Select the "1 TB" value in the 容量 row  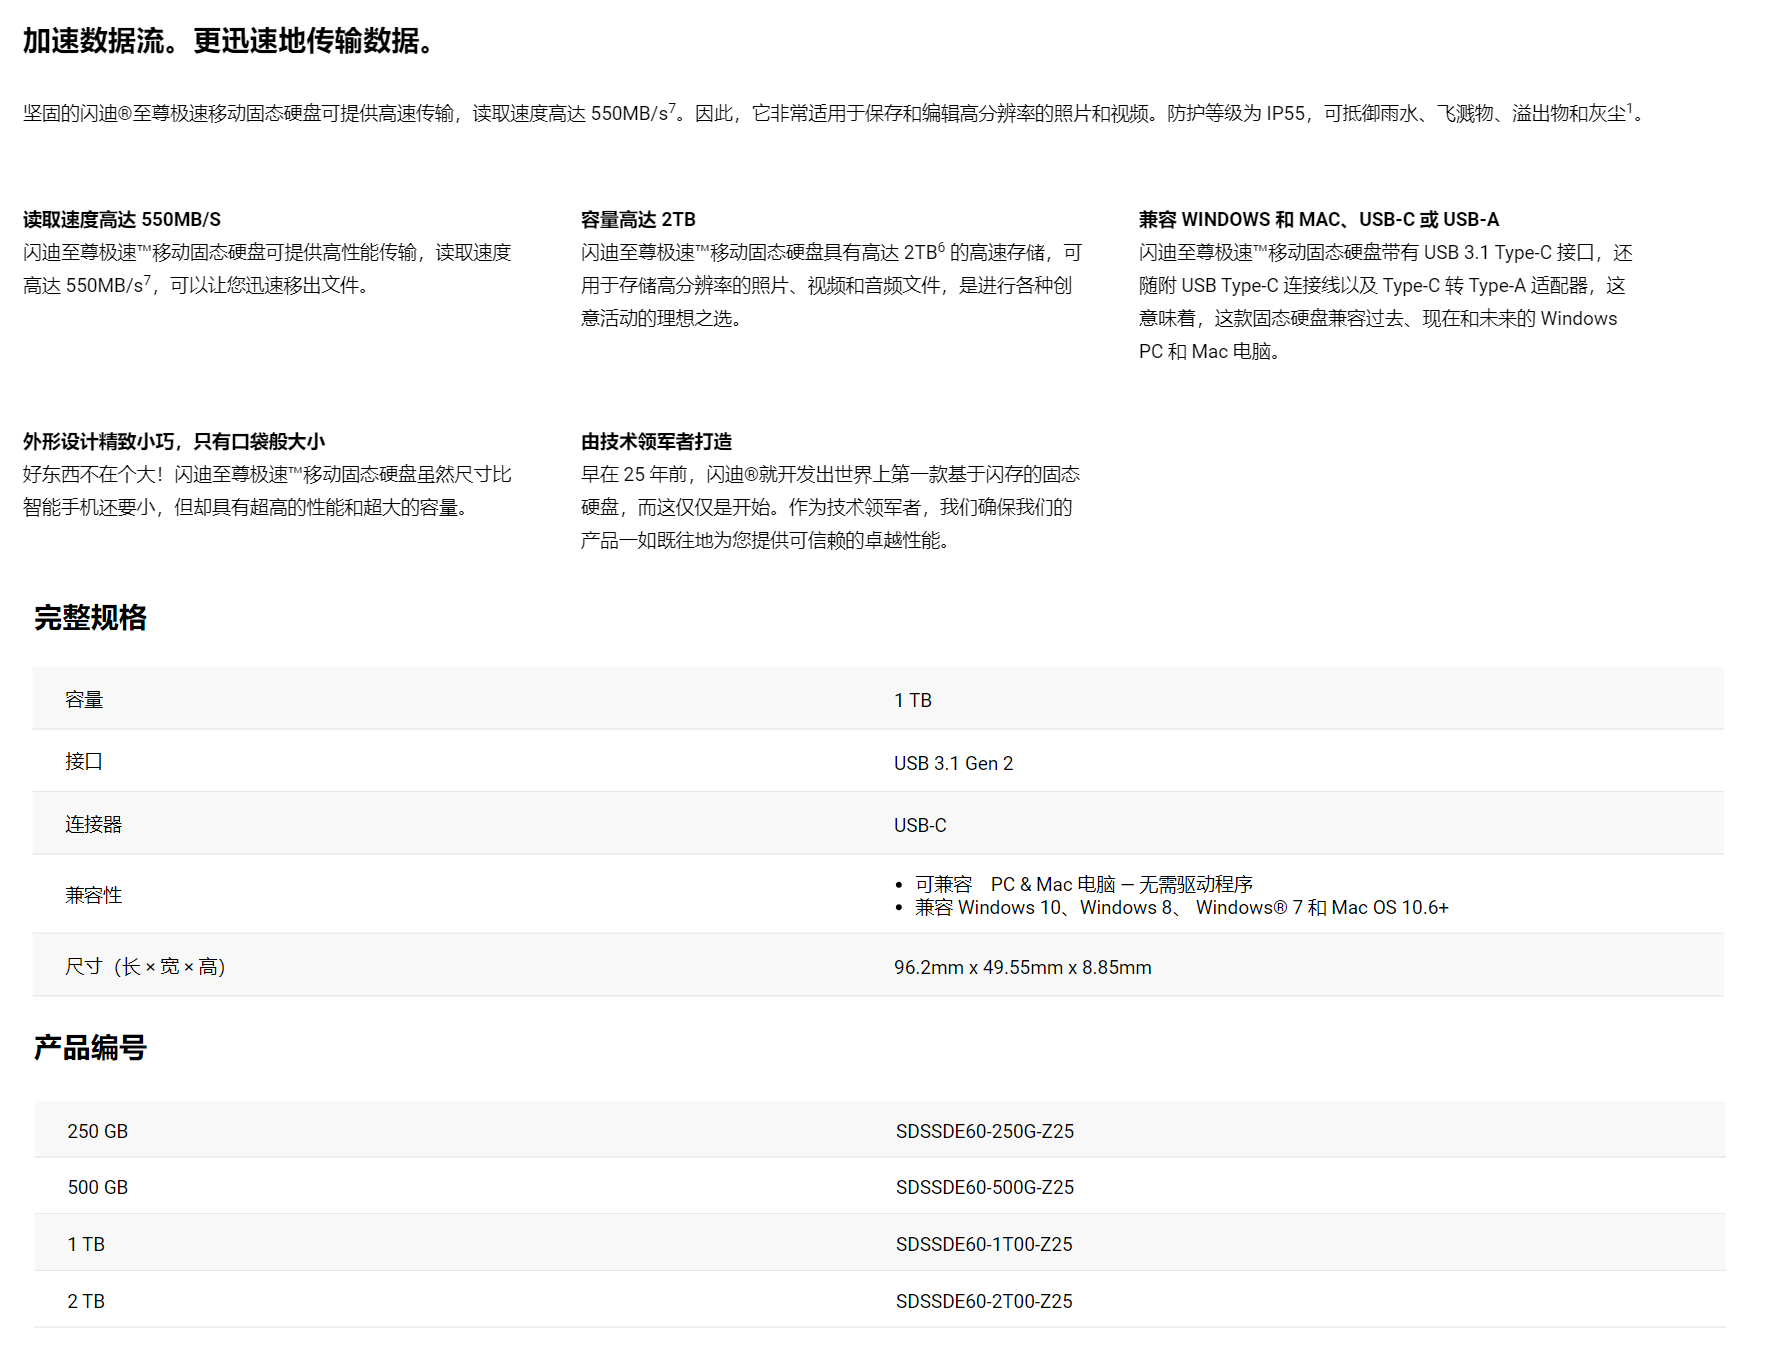913,700
